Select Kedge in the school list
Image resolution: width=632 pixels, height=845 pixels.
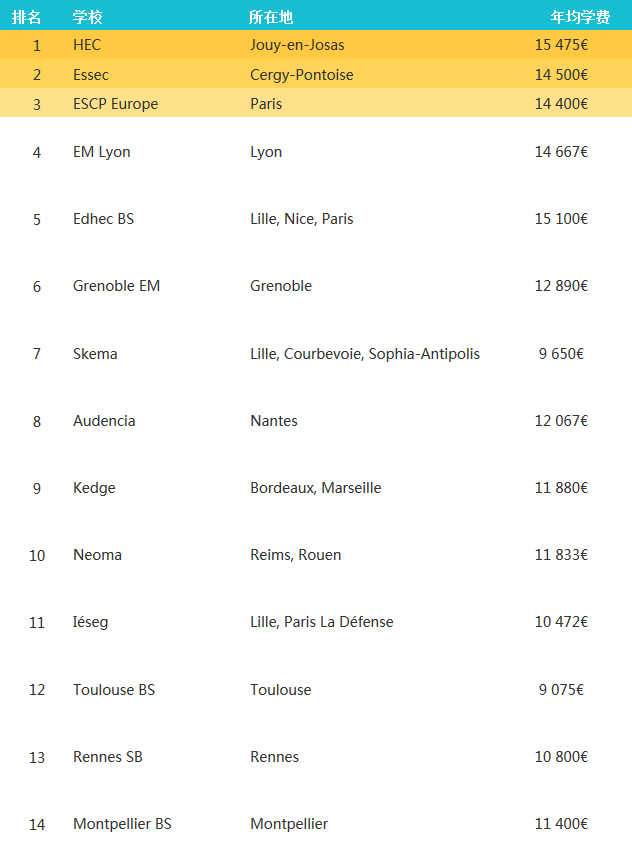click(94, 488)
